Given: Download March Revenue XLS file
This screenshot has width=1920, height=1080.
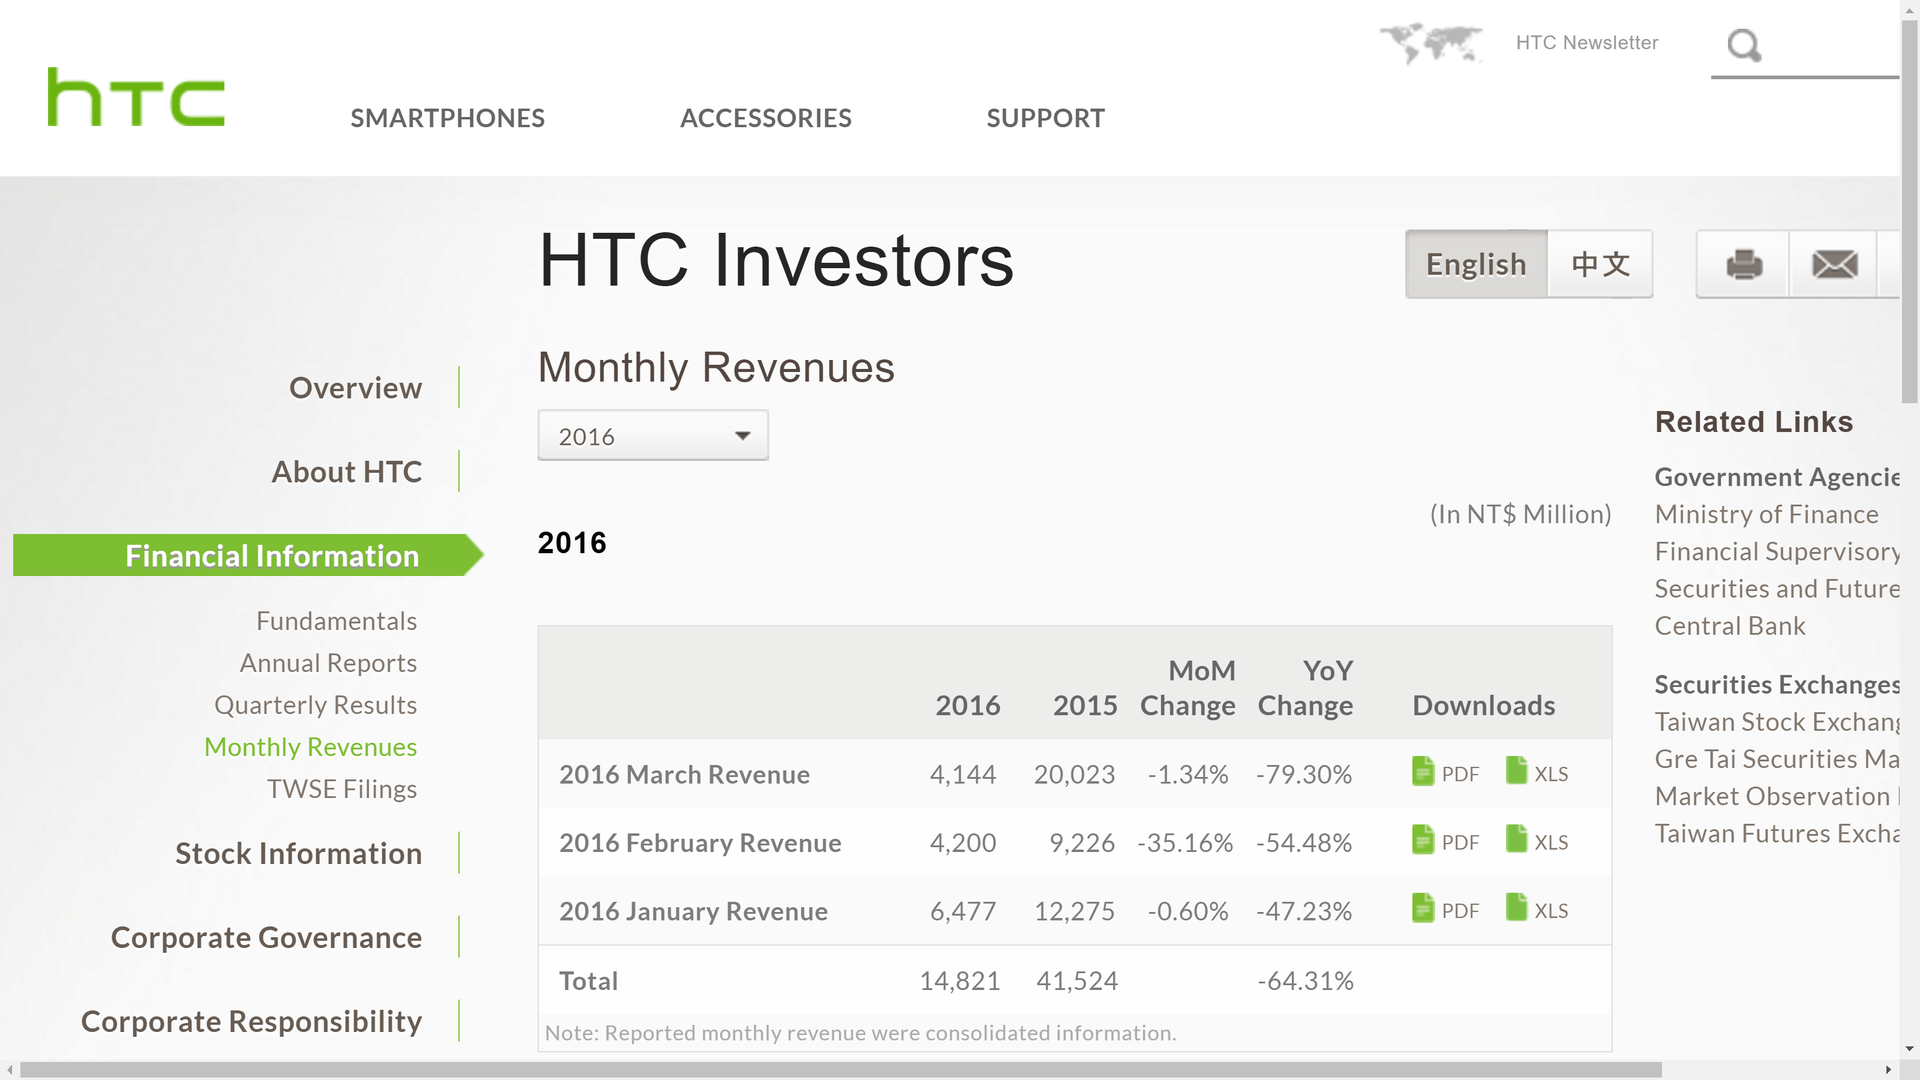Looking at the screenshot, I should [x=1537, y=773].
